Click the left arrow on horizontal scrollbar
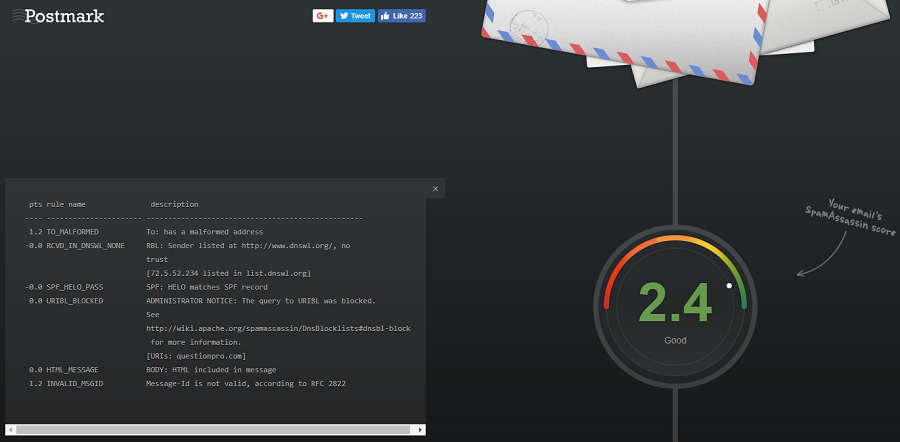This screenshot has width=900, height=442. tap(10, 430)
